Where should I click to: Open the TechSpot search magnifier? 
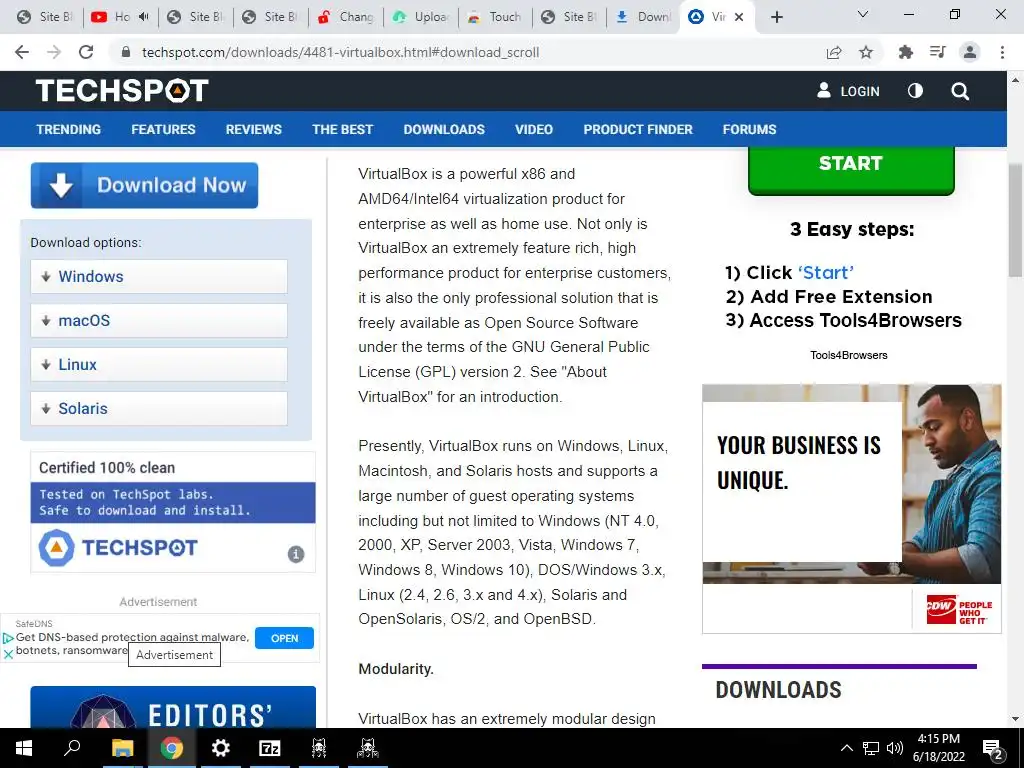click(x=959, y=91)
